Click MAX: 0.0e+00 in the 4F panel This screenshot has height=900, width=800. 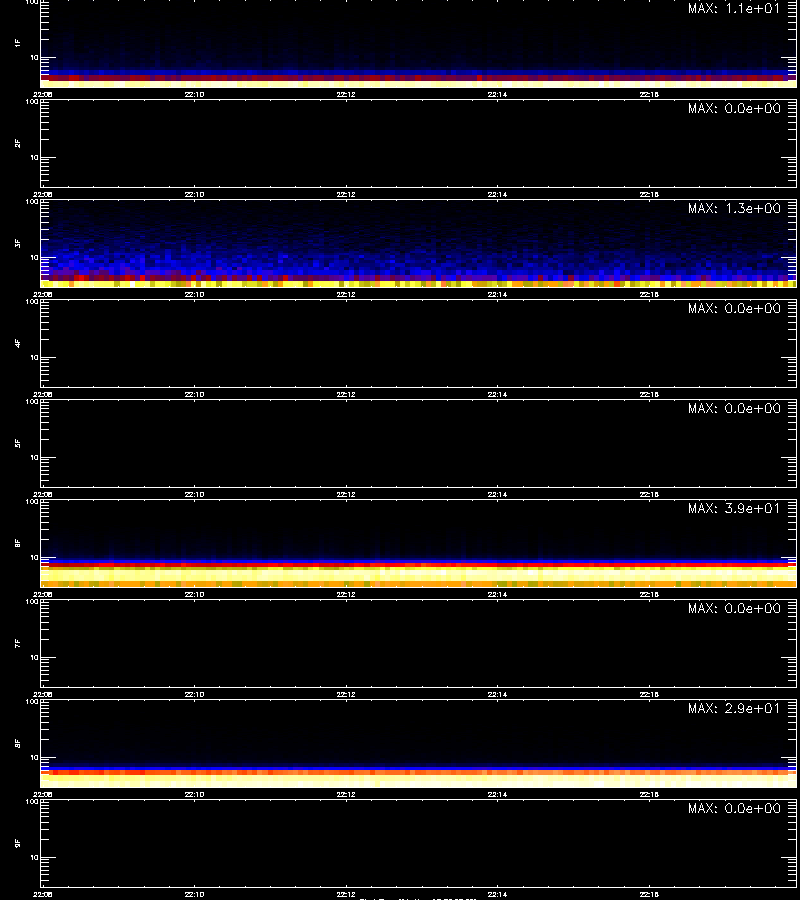pos(734,308)
